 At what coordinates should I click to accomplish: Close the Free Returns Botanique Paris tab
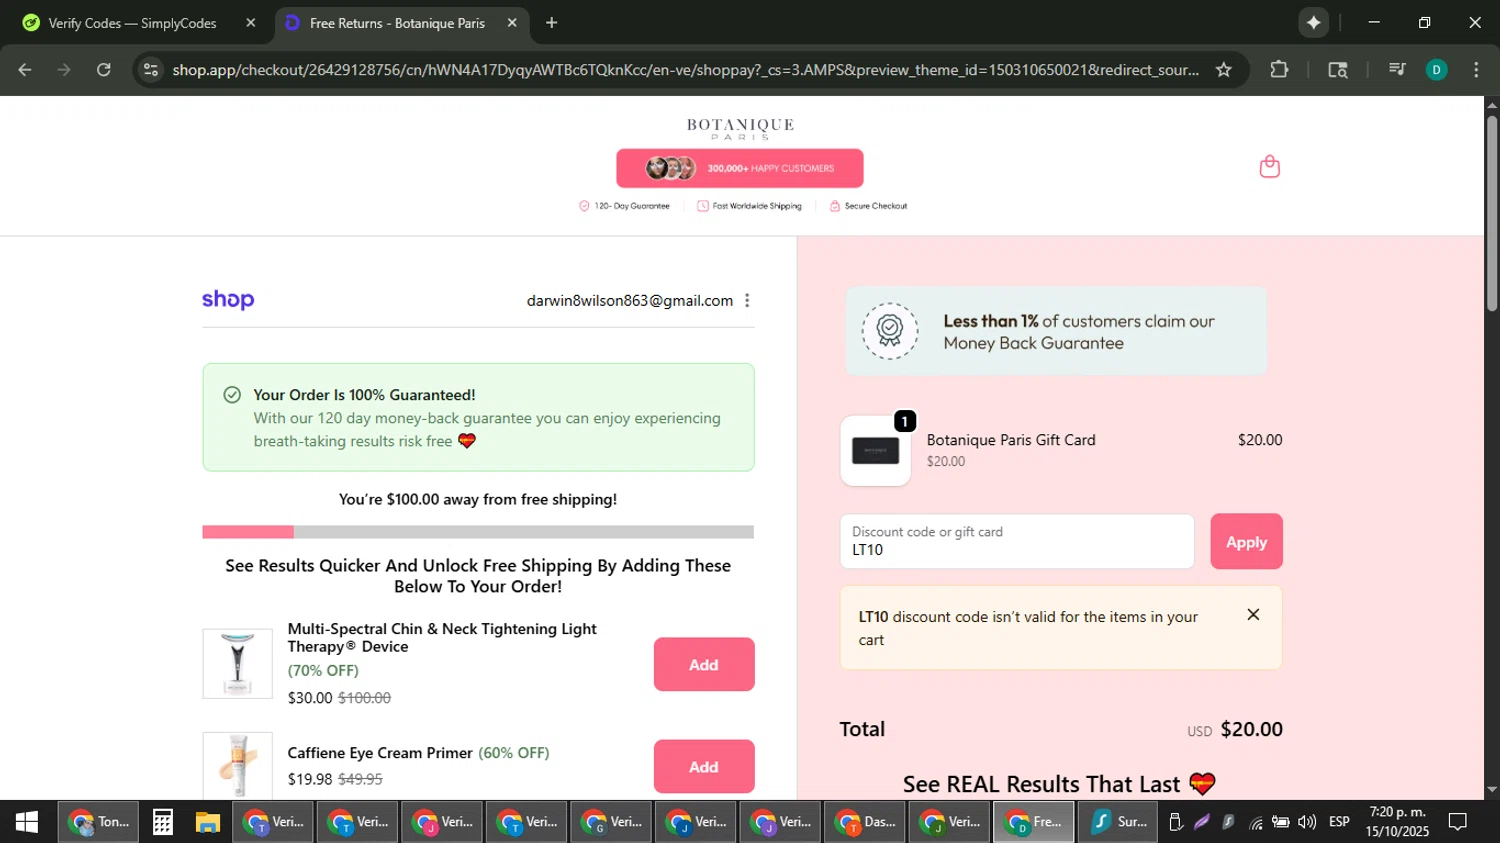(x=512, y=23)
